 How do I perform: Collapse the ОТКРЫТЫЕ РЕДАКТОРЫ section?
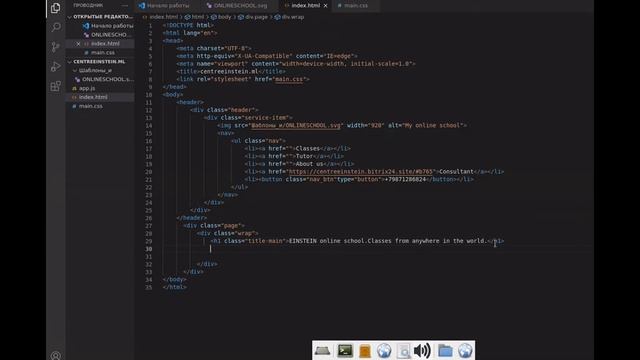coord(100,17)
